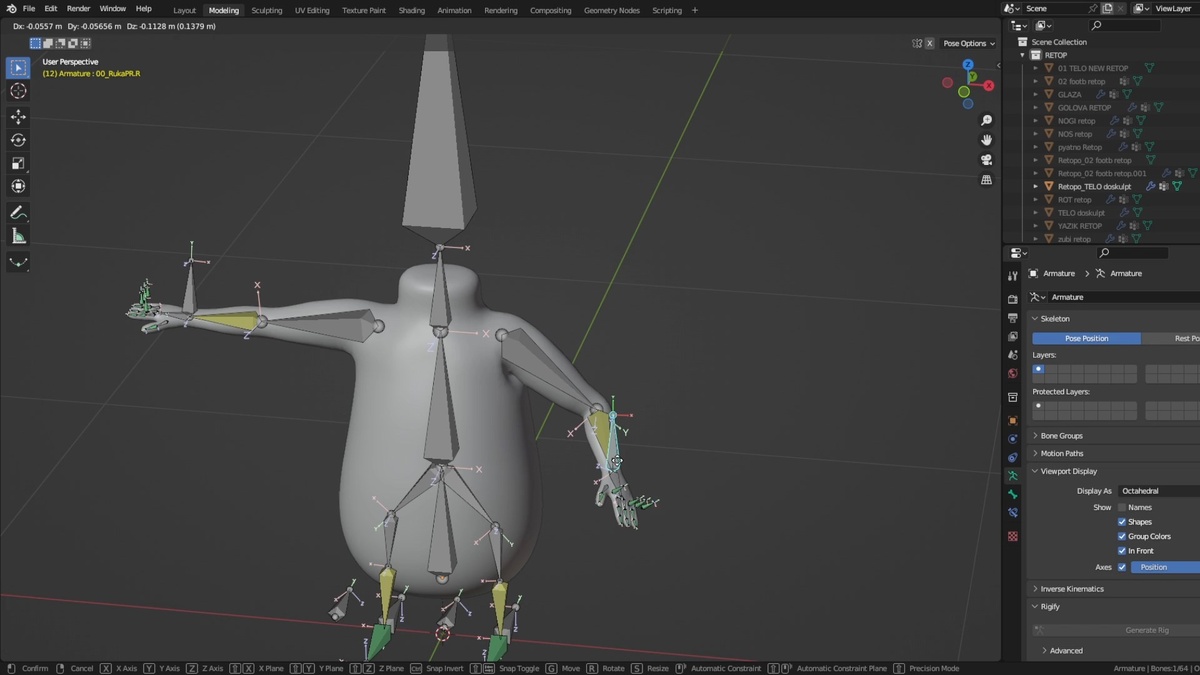1200x675 pixels.
Task: Expand the Bone Groups panel
Action: point(1061,436)
